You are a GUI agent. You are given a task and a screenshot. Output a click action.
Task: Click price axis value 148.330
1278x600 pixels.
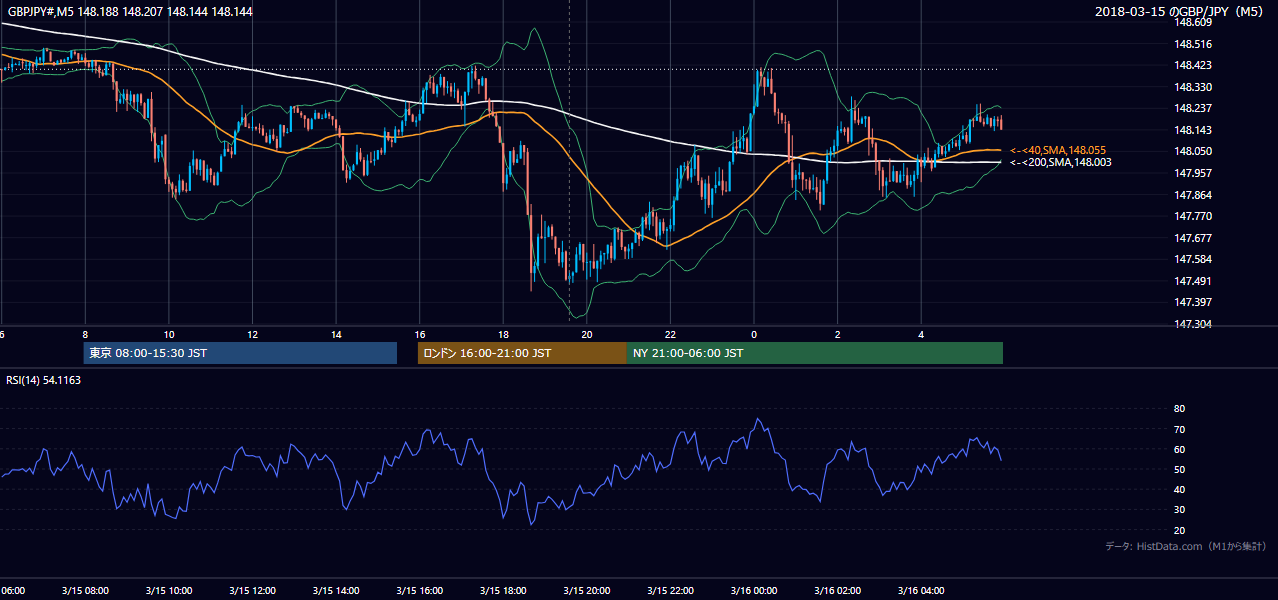click(x=1192, y=88)
